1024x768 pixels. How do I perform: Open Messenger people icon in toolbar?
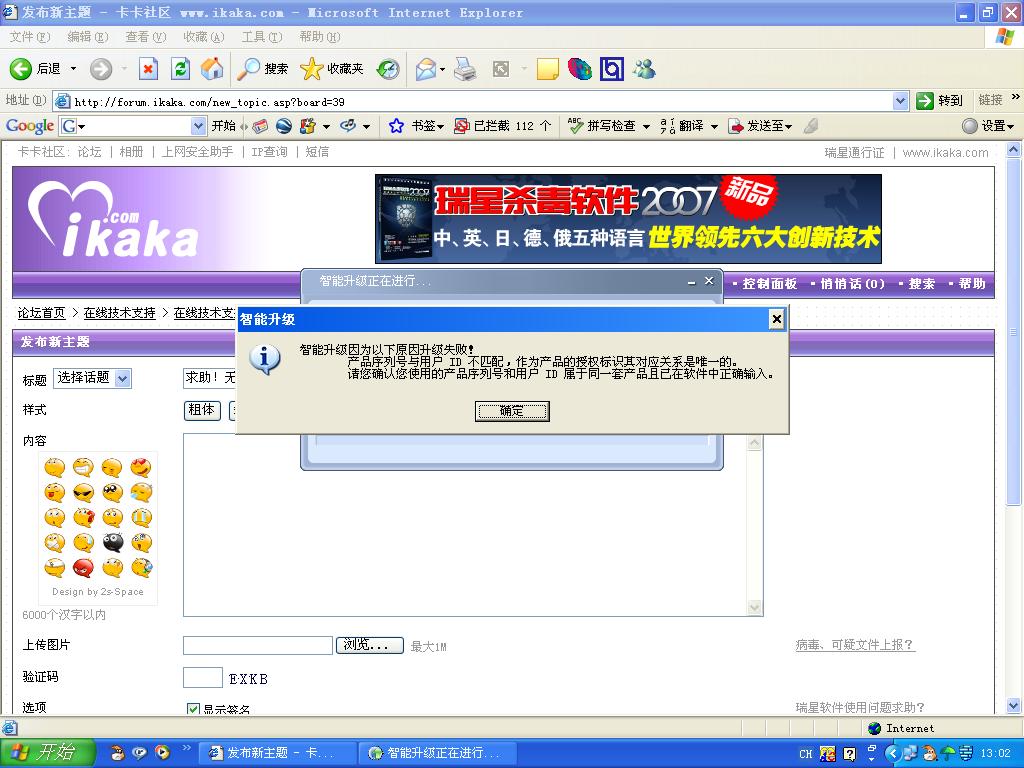[x=644, y=69]
